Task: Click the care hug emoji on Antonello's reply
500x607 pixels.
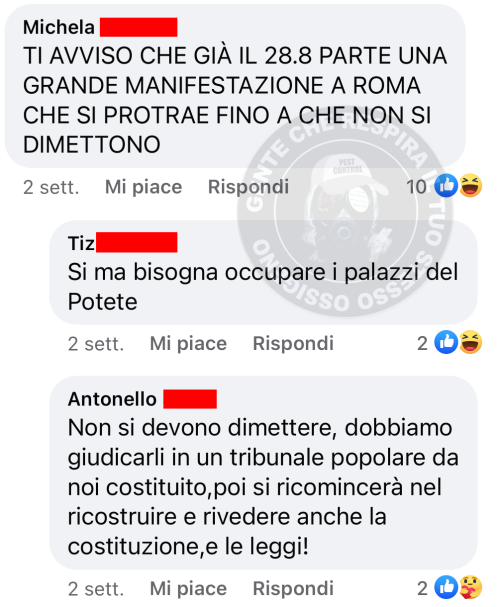Action: click(471, 587)
